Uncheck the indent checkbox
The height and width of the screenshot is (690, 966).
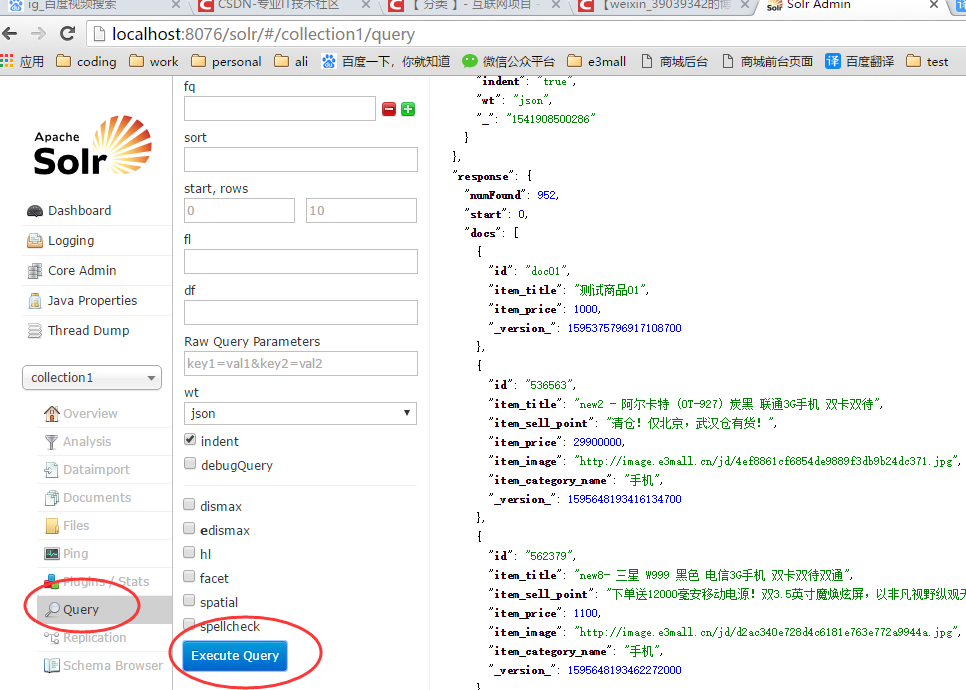tap(190, 439)
